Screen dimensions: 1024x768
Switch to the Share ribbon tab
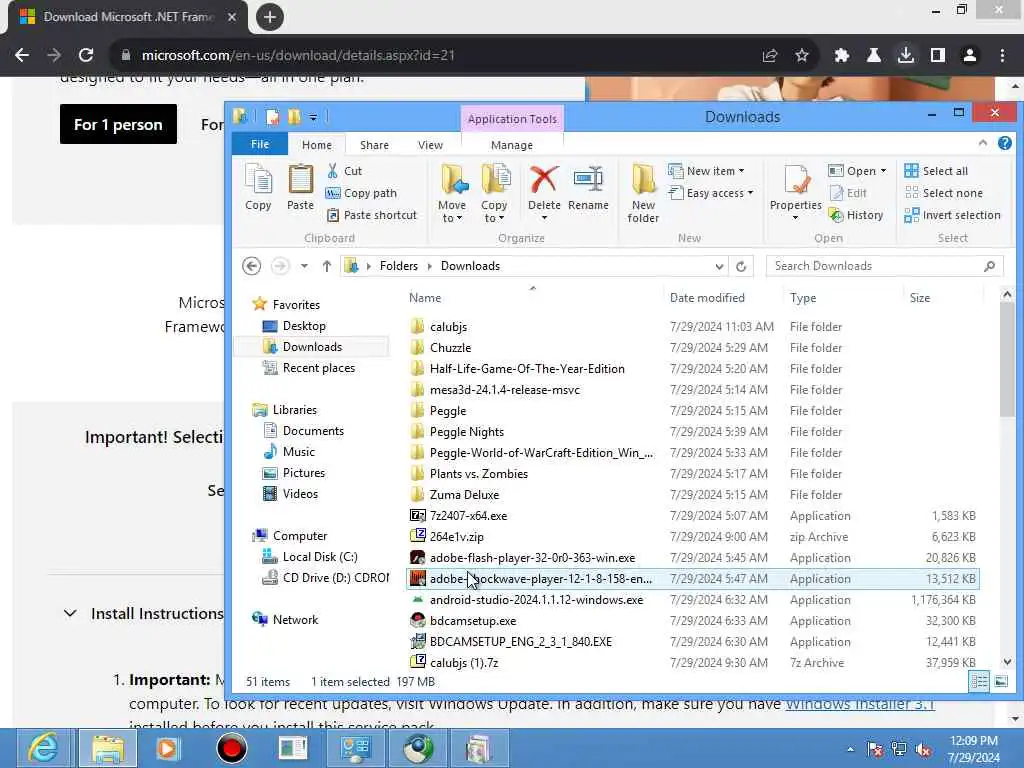tap(374, 145)
